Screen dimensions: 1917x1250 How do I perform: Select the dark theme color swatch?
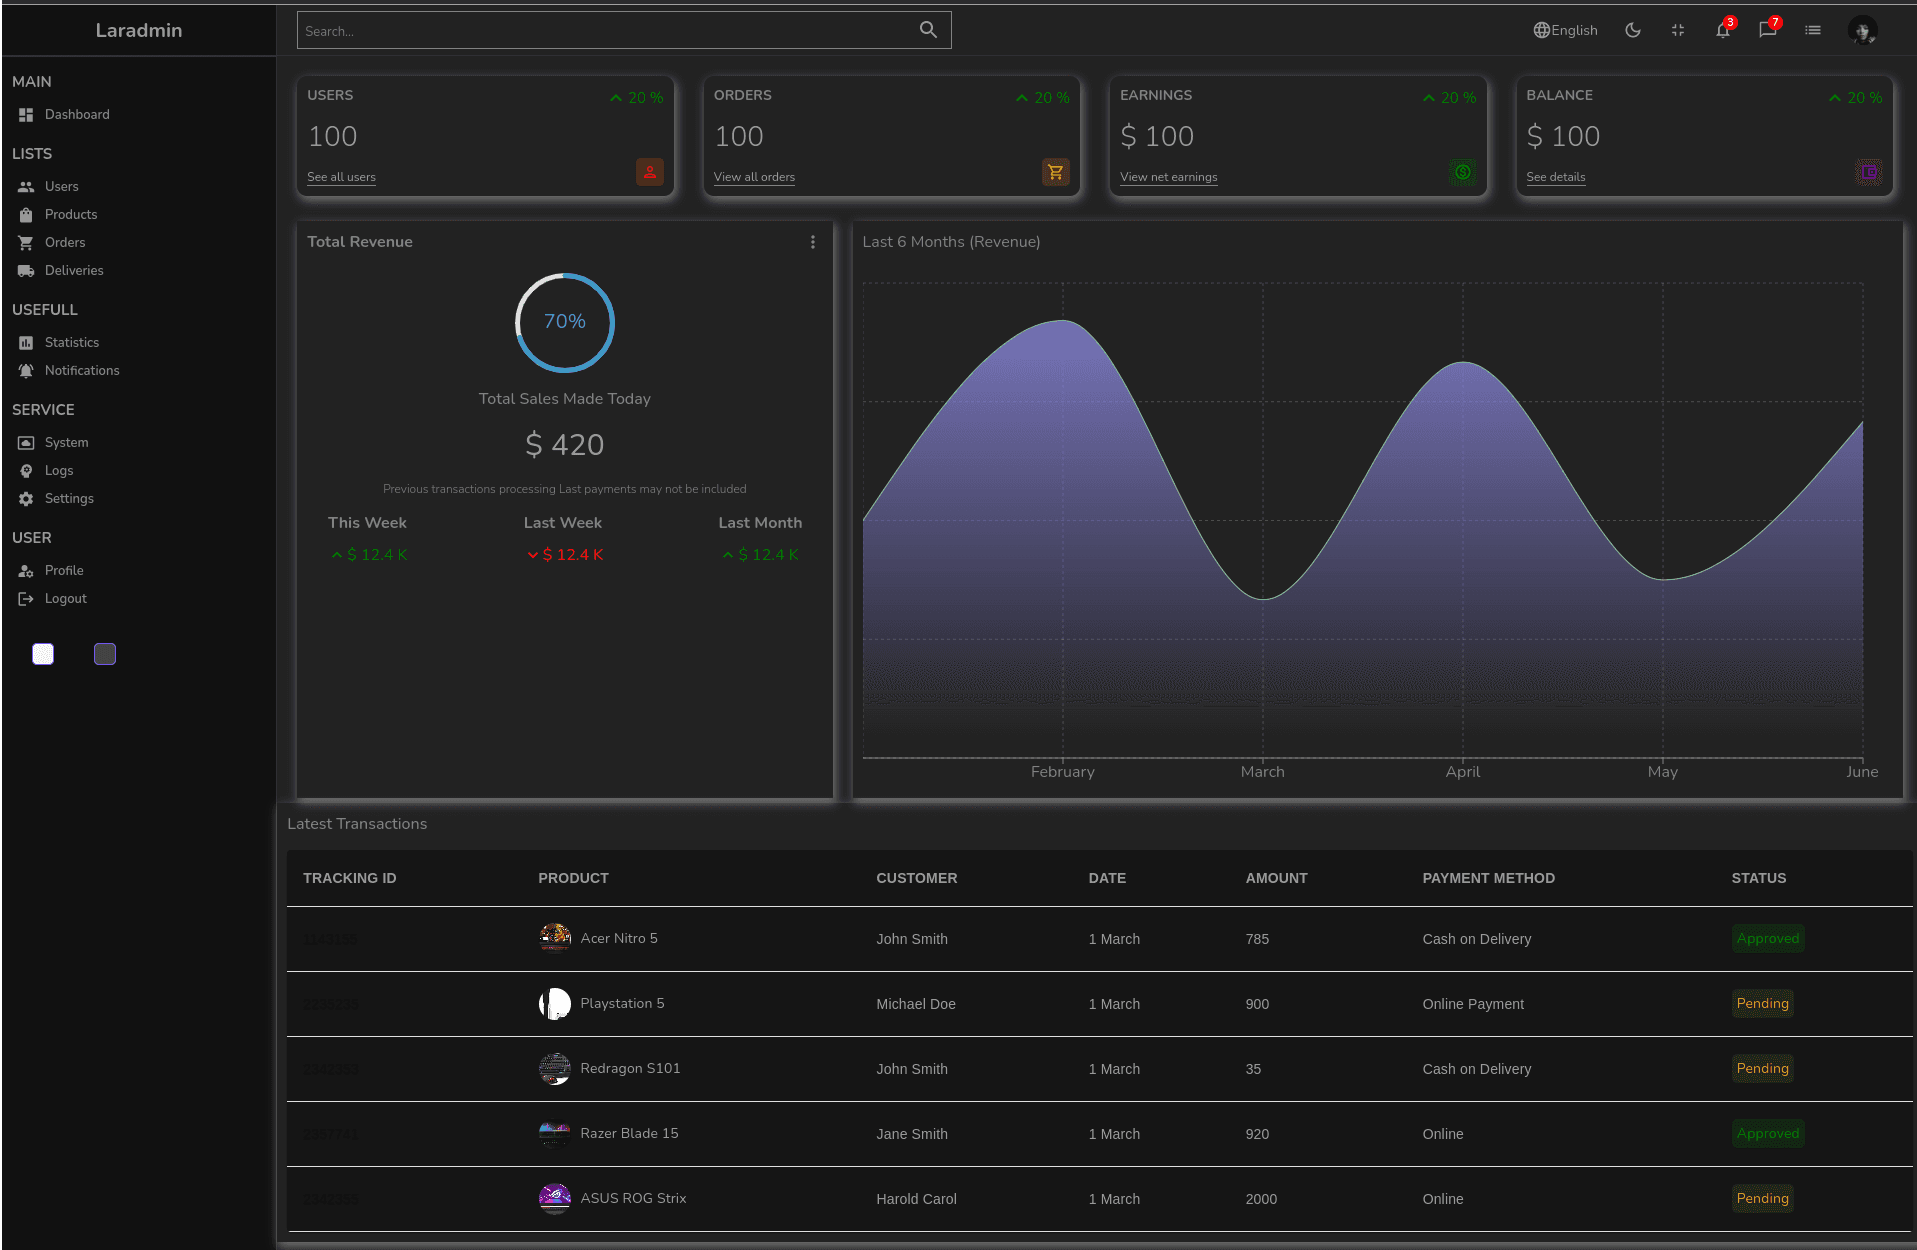tap(105, 654)
